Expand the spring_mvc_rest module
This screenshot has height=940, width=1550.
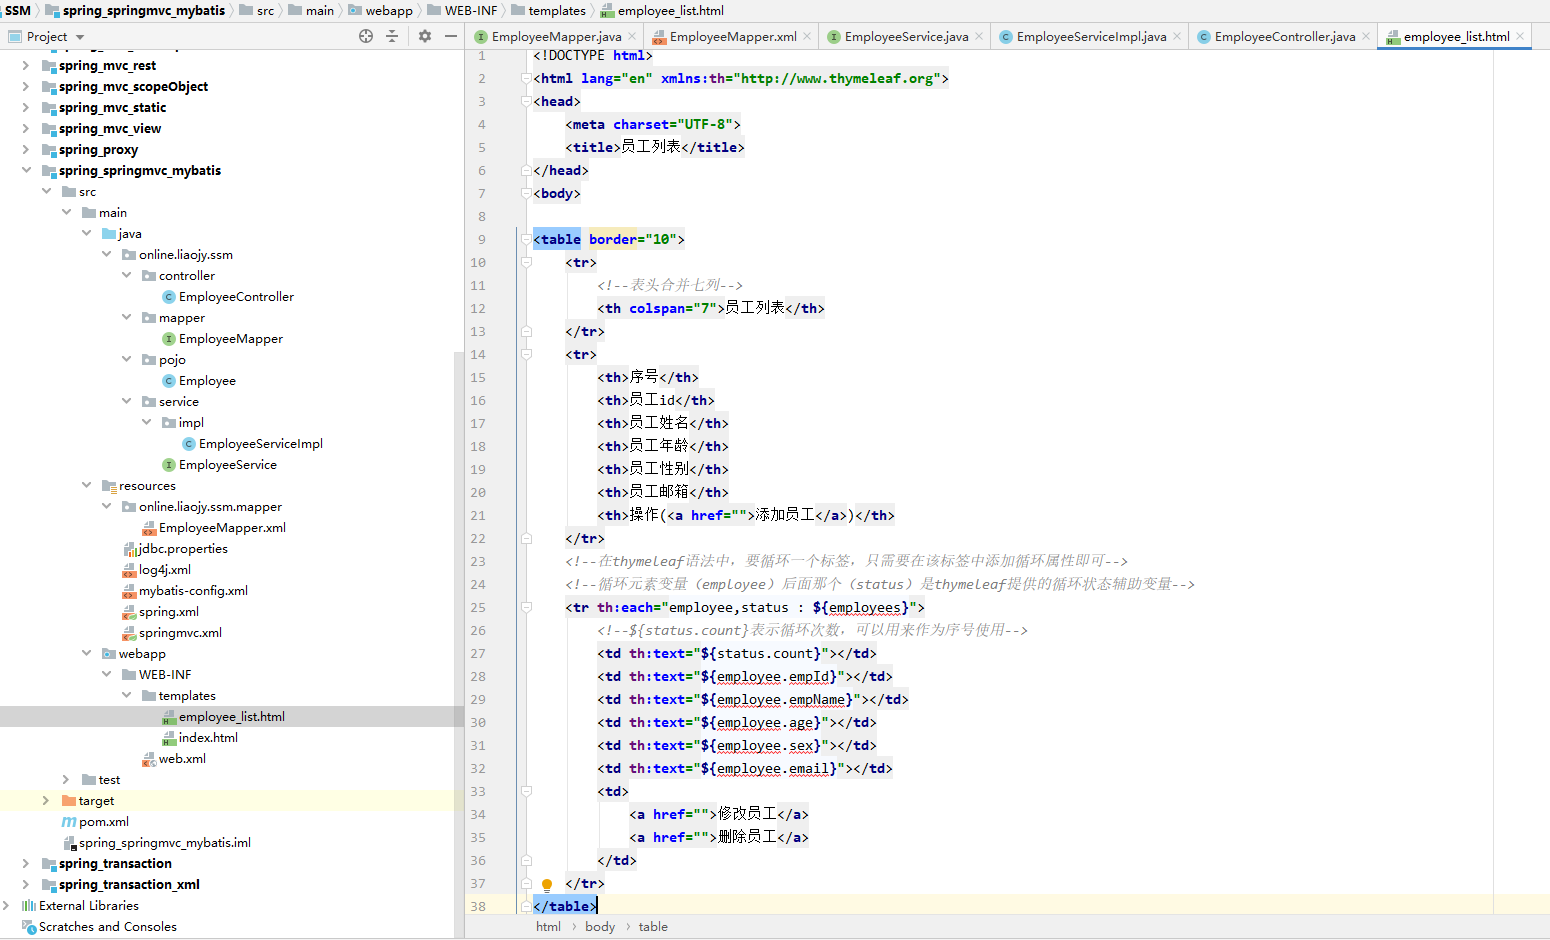[26, 66]
